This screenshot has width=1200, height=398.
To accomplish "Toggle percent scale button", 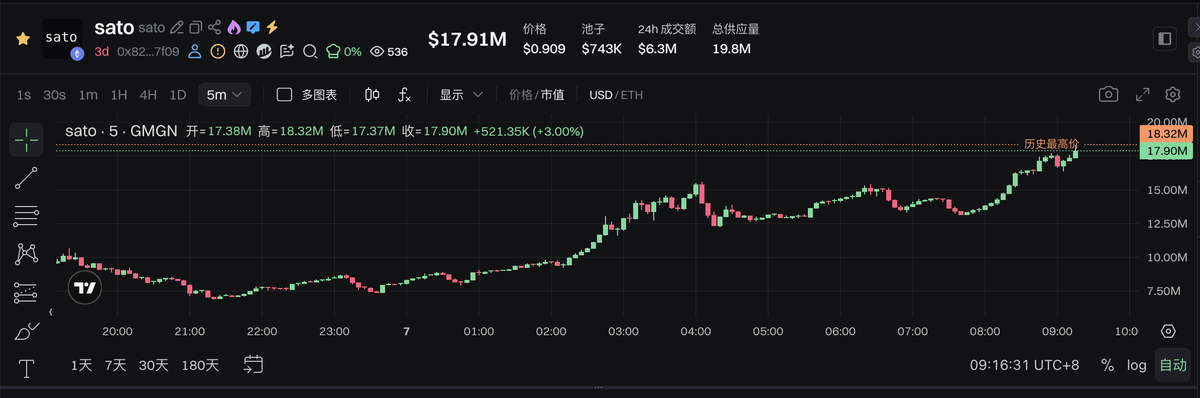I will coord(1107,365).
